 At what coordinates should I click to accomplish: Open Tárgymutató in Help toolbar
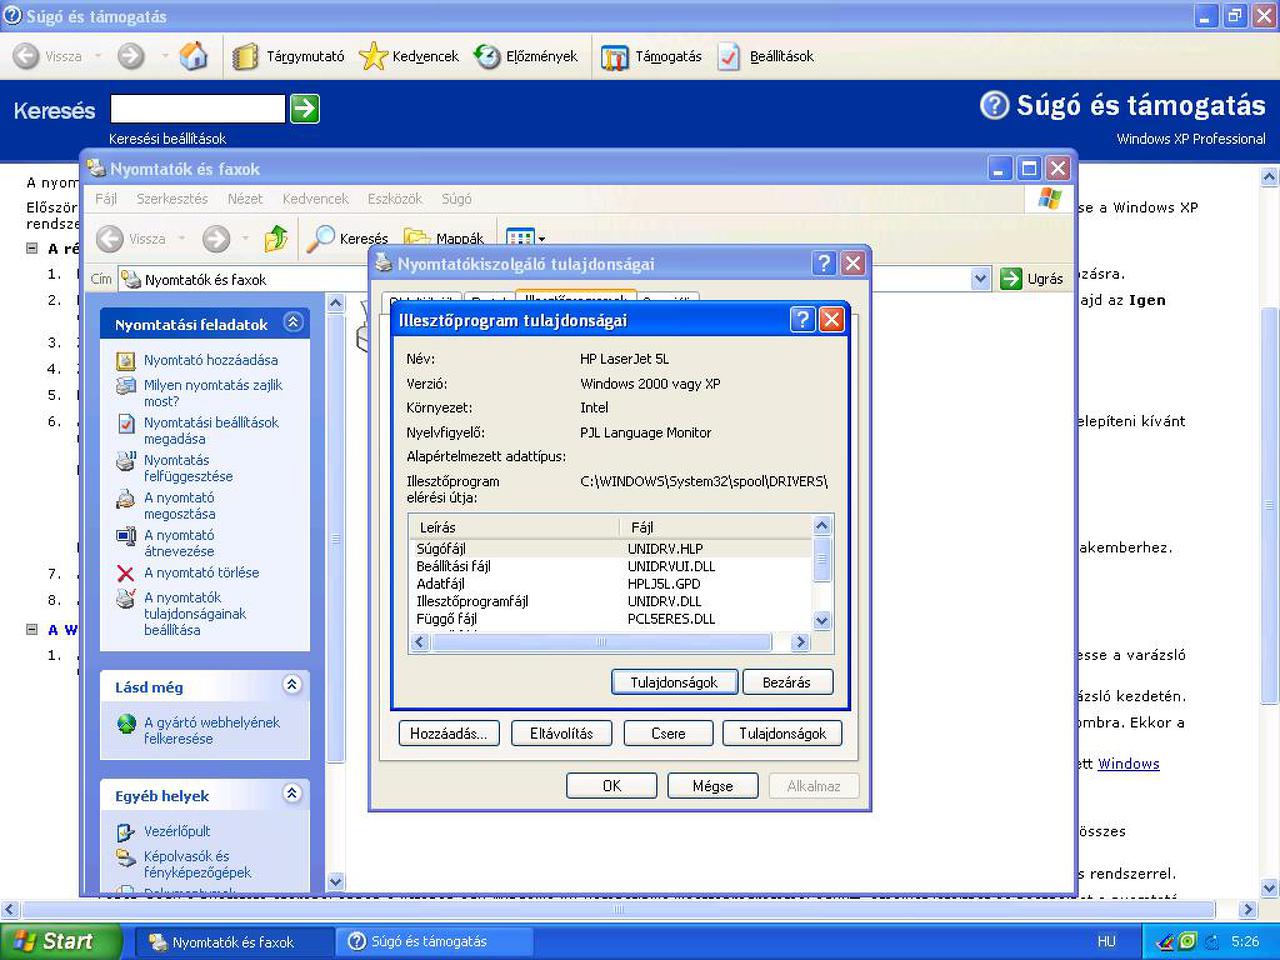pyautogui.click(x=289, y=56)
